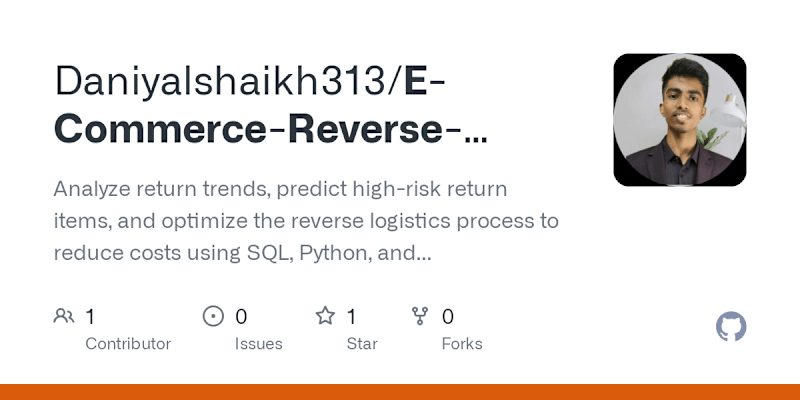
Task: Click the Daniyalshaikh313 owner name
Action: click(219, 81)
